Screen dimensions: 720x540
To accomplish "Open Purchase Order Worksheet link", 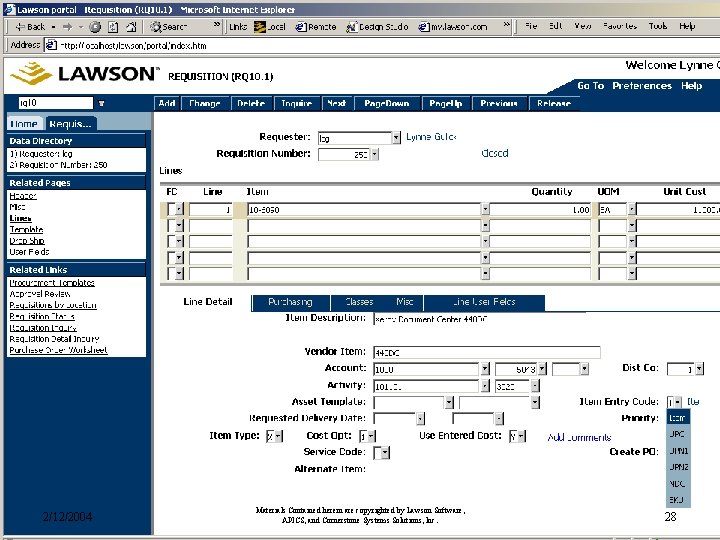I will pos(58,350).
